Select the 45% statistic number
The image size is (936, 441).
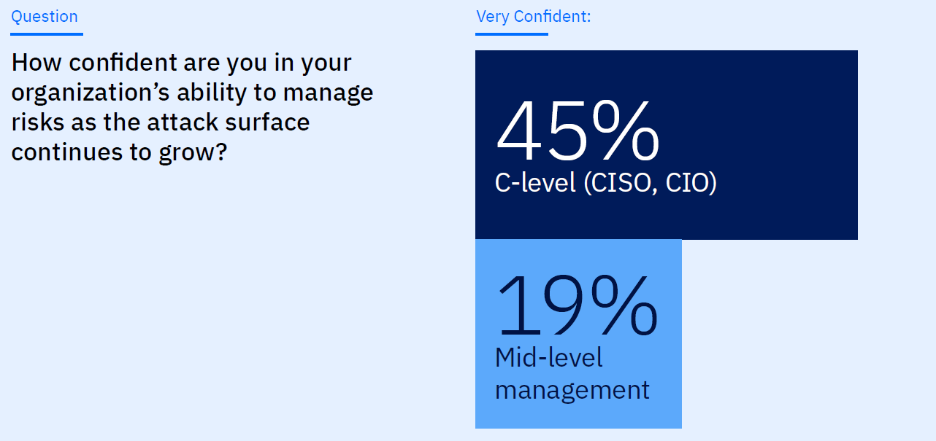577,132
